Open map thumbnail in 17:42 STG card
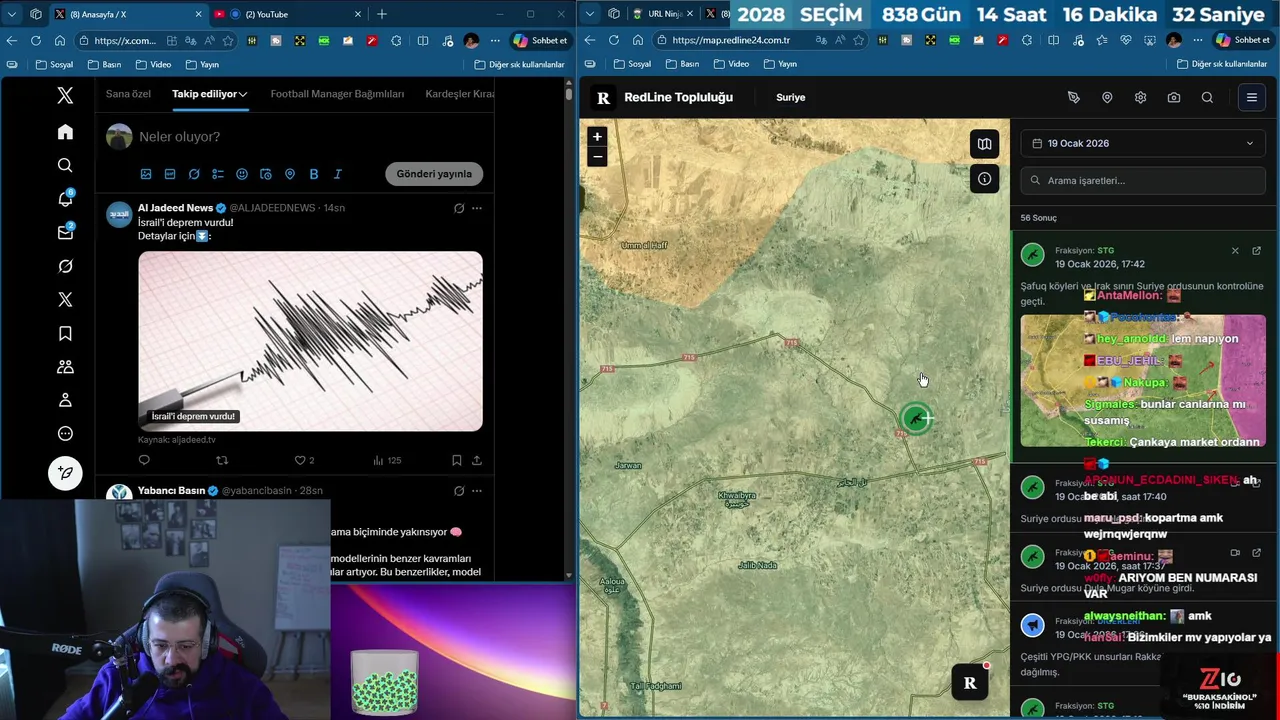 pyautogui.click(x=1143, y=381)
